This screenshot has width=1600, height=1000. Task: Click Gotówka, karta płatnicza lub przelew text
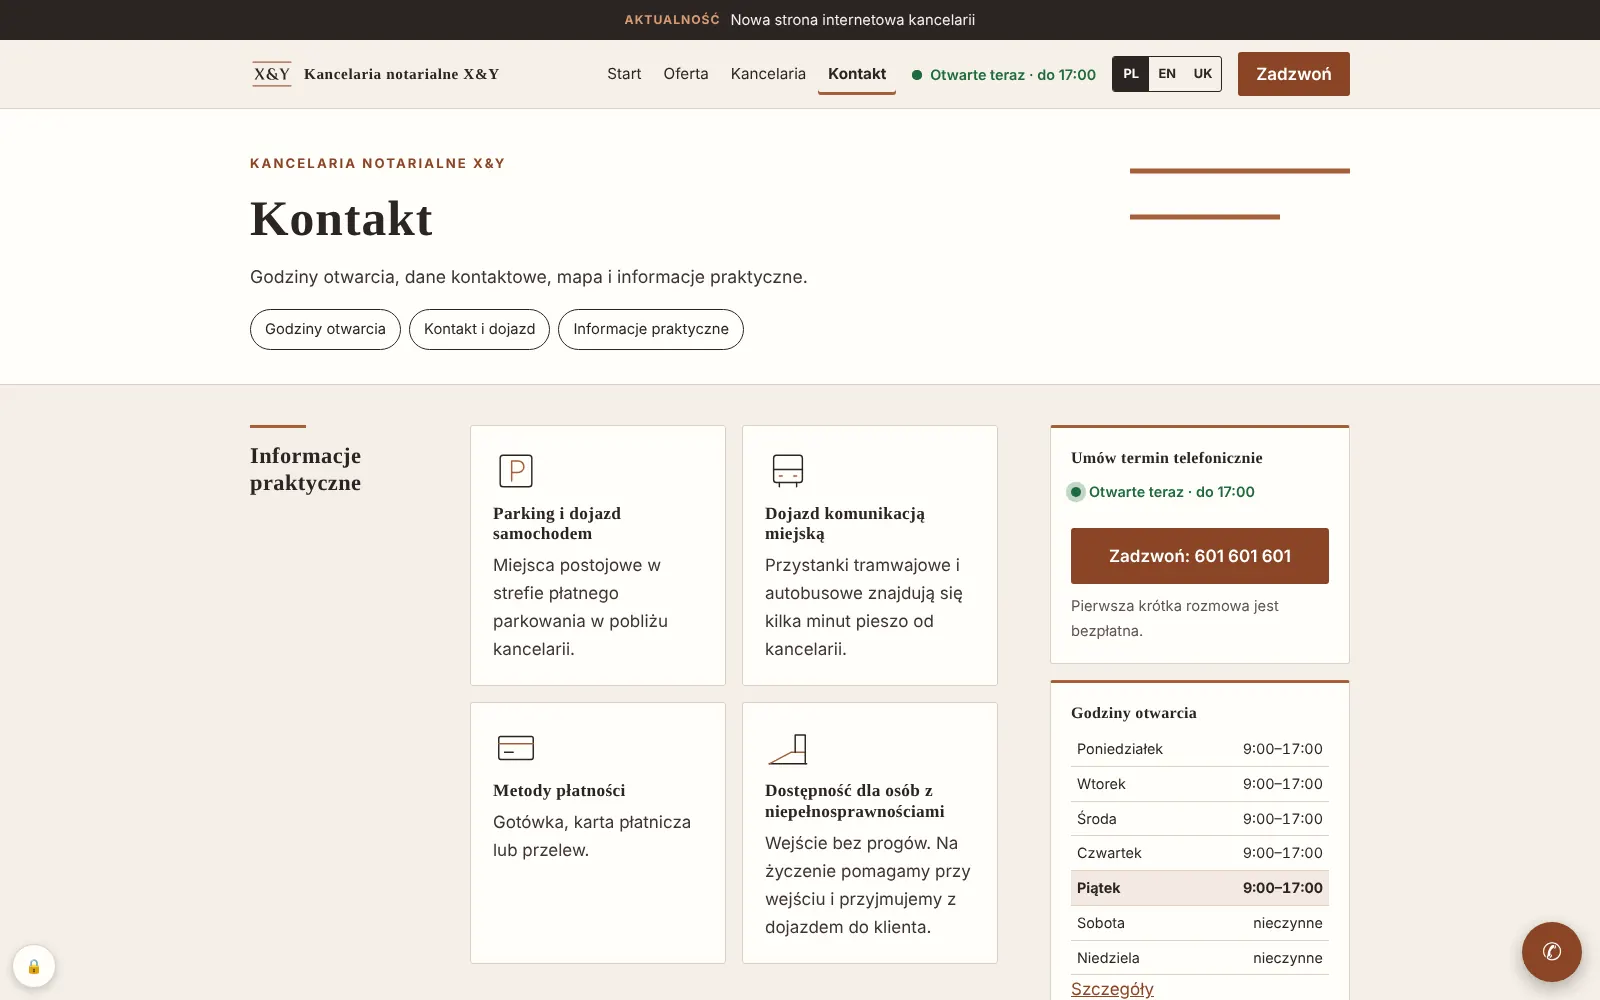click(x=592, y=836)
